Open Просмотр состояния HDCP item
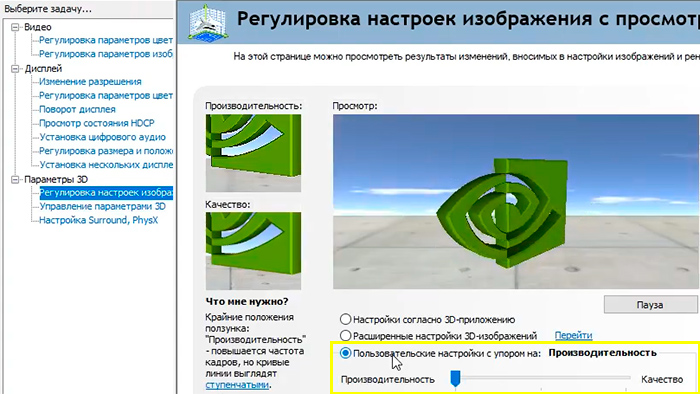 coord(96,123)
